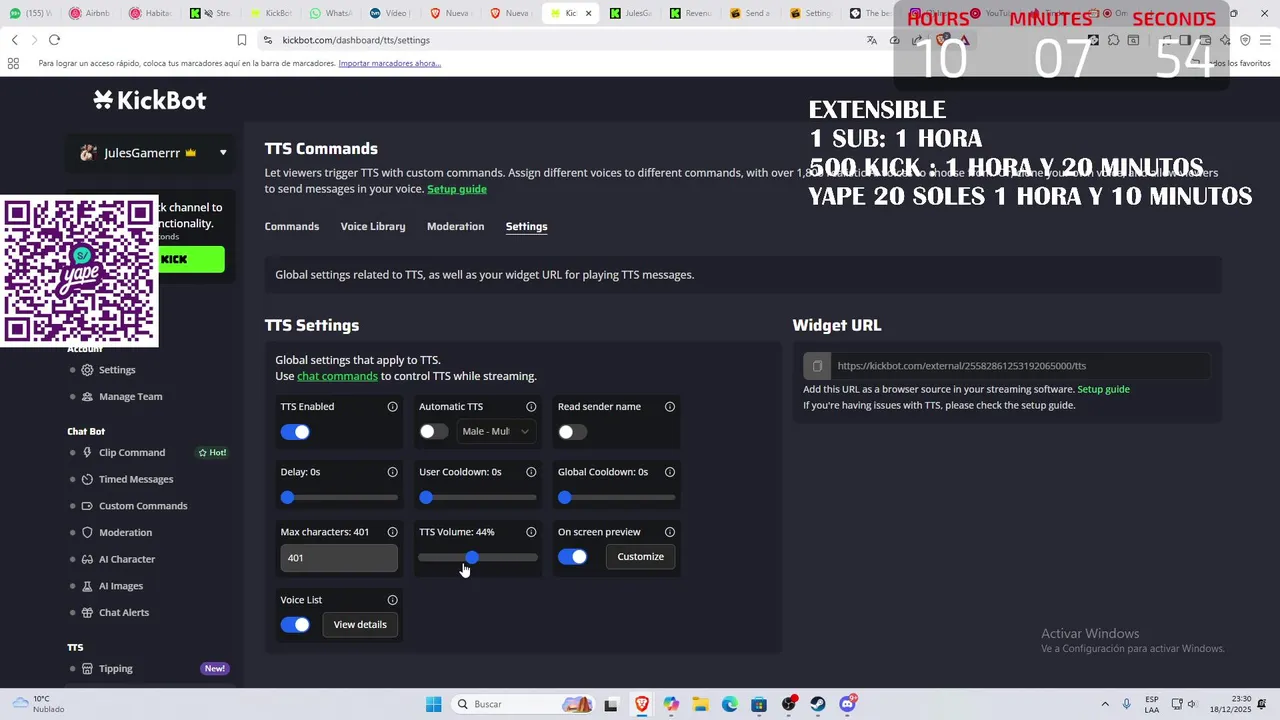Bookmark this page via the bookmark icon

(x=242, y=40)
